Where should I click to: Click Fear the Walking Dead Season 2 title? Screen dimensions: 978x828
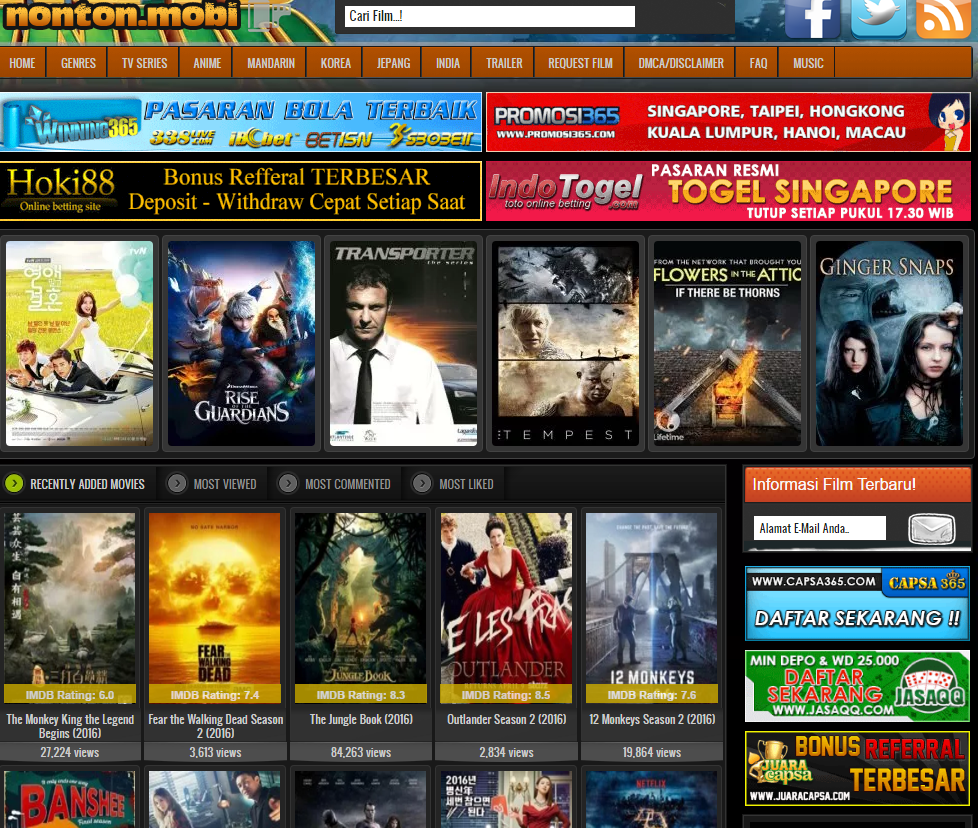pos(215,726)
